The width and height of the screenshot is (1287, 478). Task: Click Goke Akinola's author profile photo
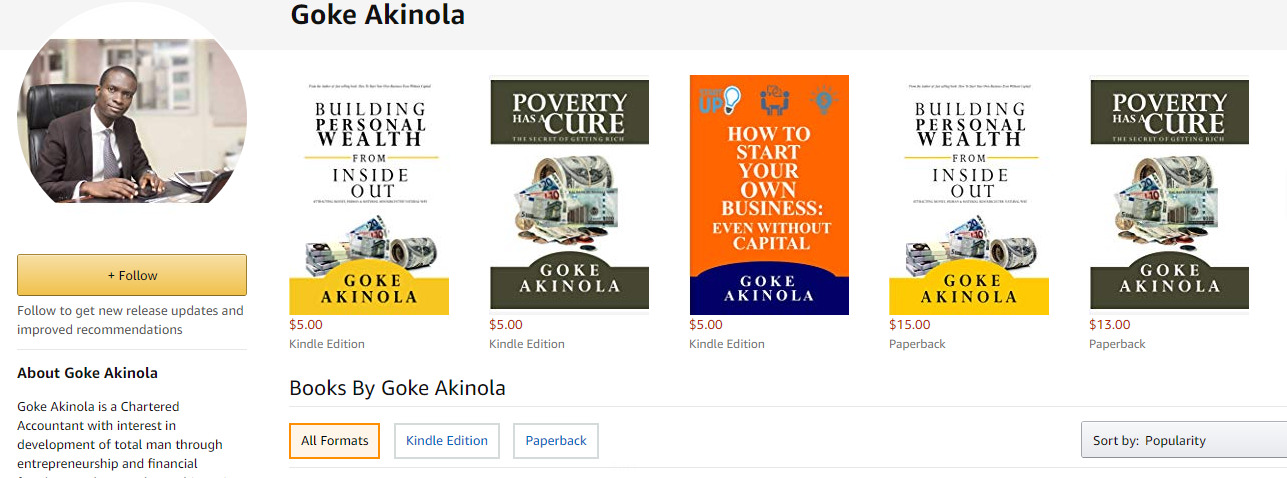point(131,120)
